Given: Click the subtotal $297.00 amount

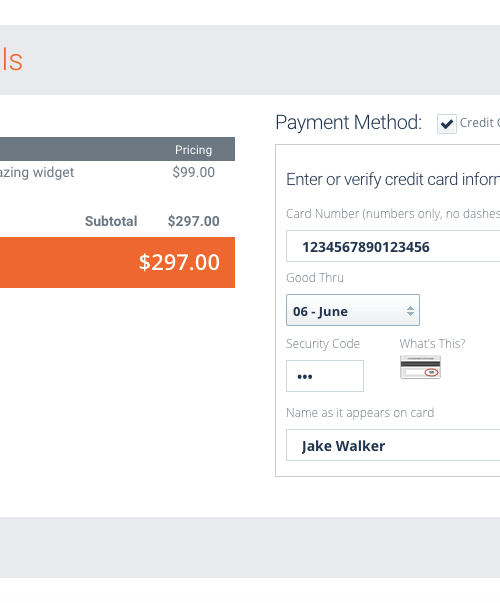Looking at the screenshot, I should tap(193, 221).
